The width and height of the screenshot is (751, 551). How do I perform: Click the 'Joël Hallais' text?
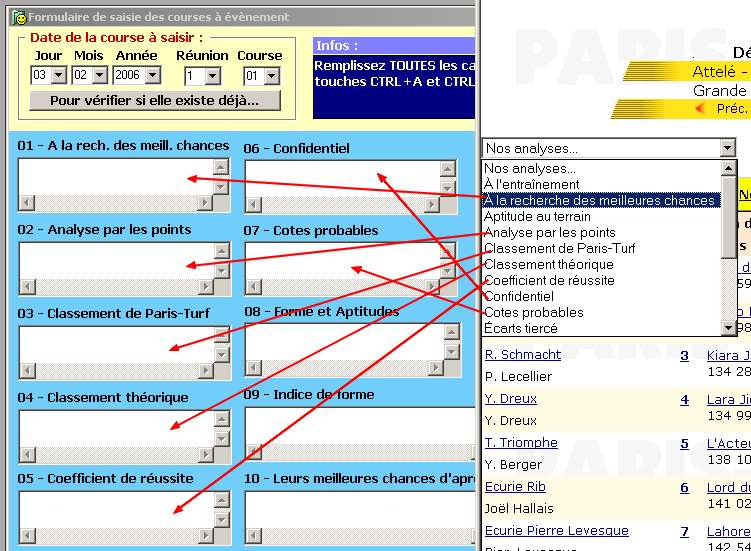[519, 508]
